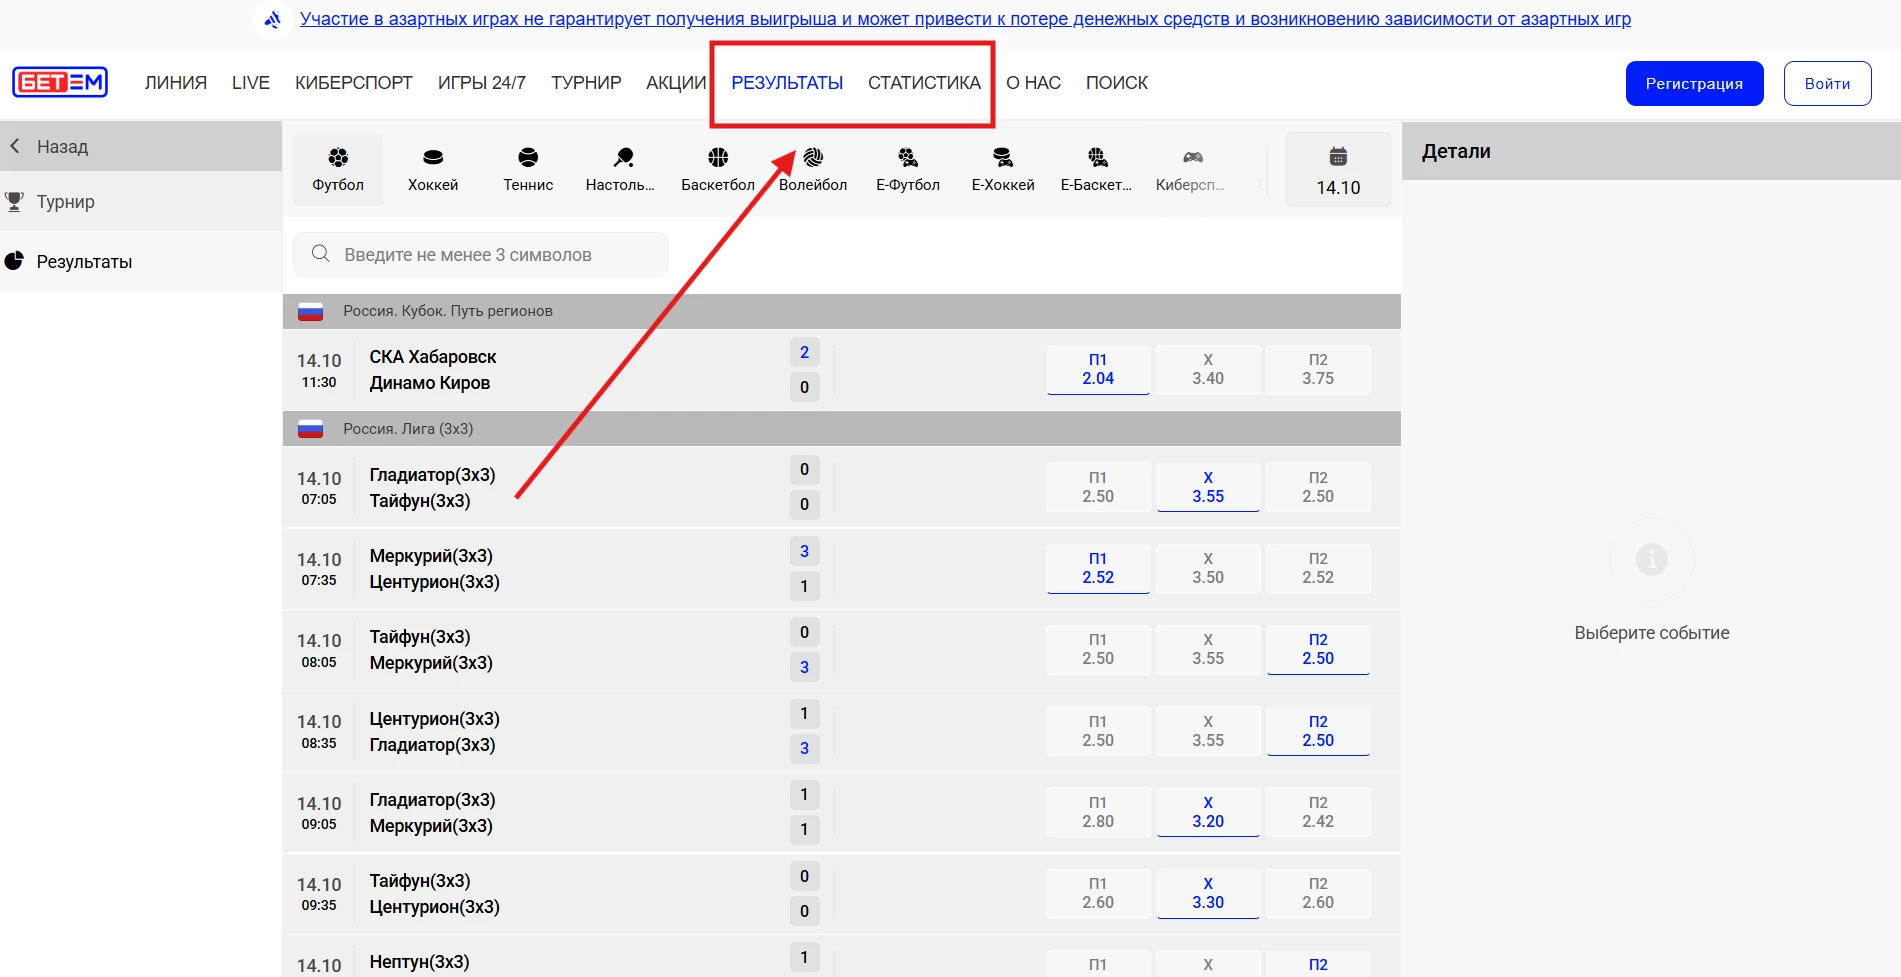Click the "Россия. Лига (3x3)" league header
This screenshot has width=1901, height=977.
[842, 429]
